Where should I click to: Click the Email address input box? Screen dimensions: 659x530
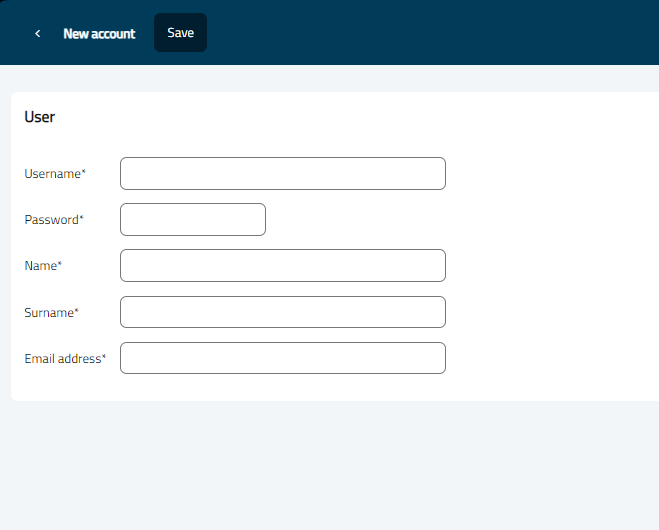[x=282, y=358]
